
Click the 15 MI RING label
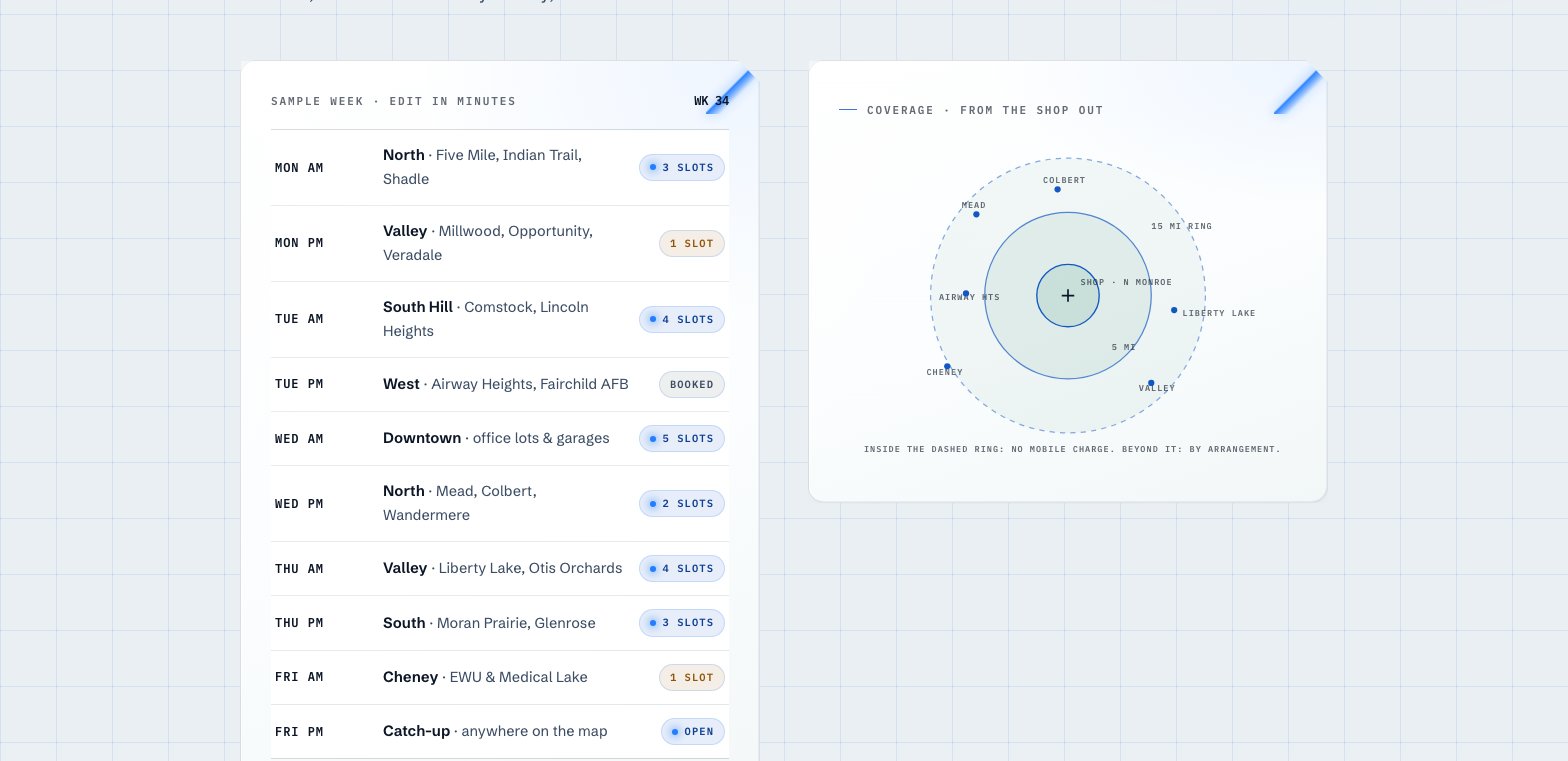tap(1181, 227)
